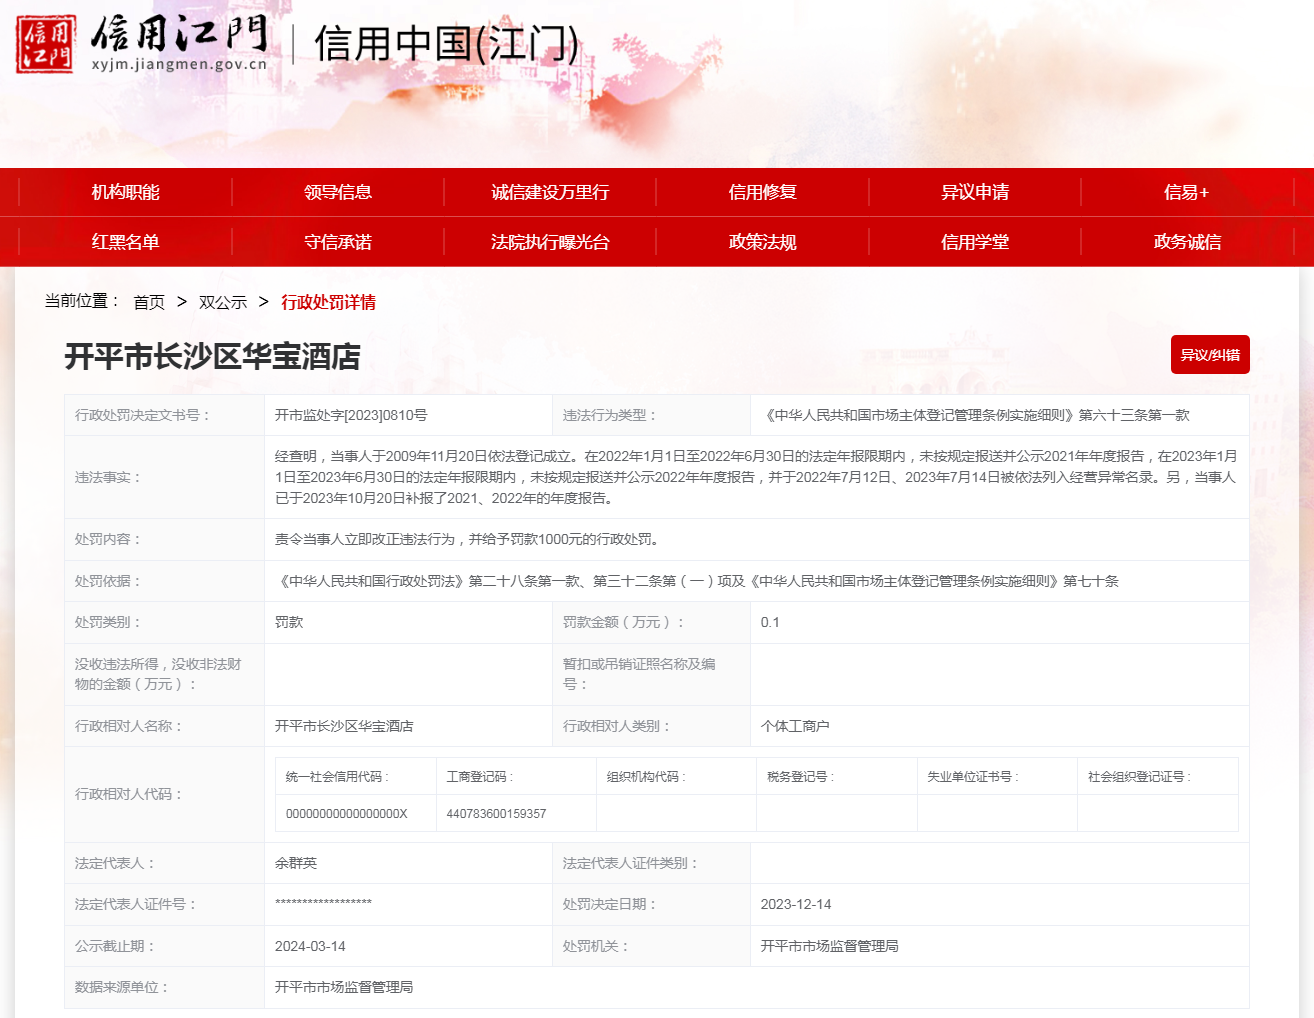1314x1018 pixels.
Task: Go to 诚信建设万里行 section
Action: pyautogui.click(x=550, y=192)
